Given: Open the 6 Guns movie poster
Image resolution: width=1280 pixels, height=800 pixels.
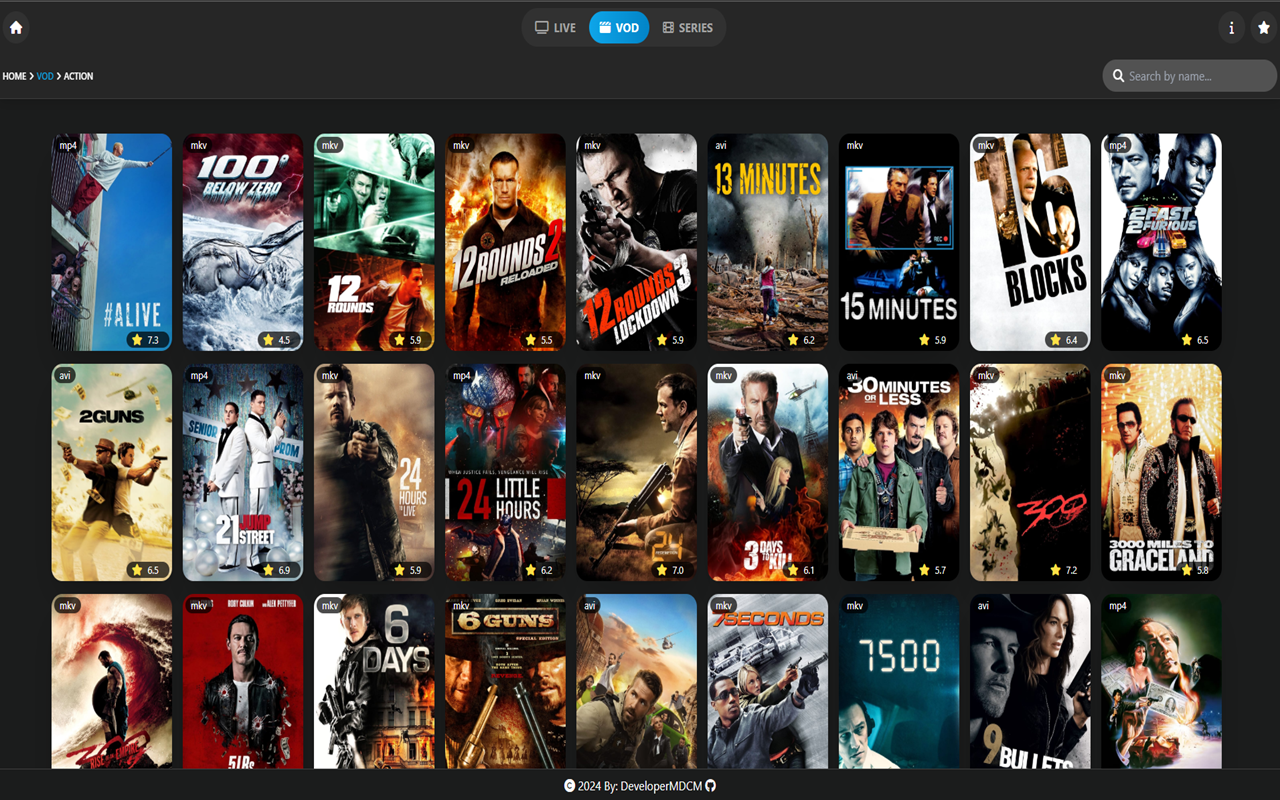Looking at the screenshot, I should [x=505, y=682].
